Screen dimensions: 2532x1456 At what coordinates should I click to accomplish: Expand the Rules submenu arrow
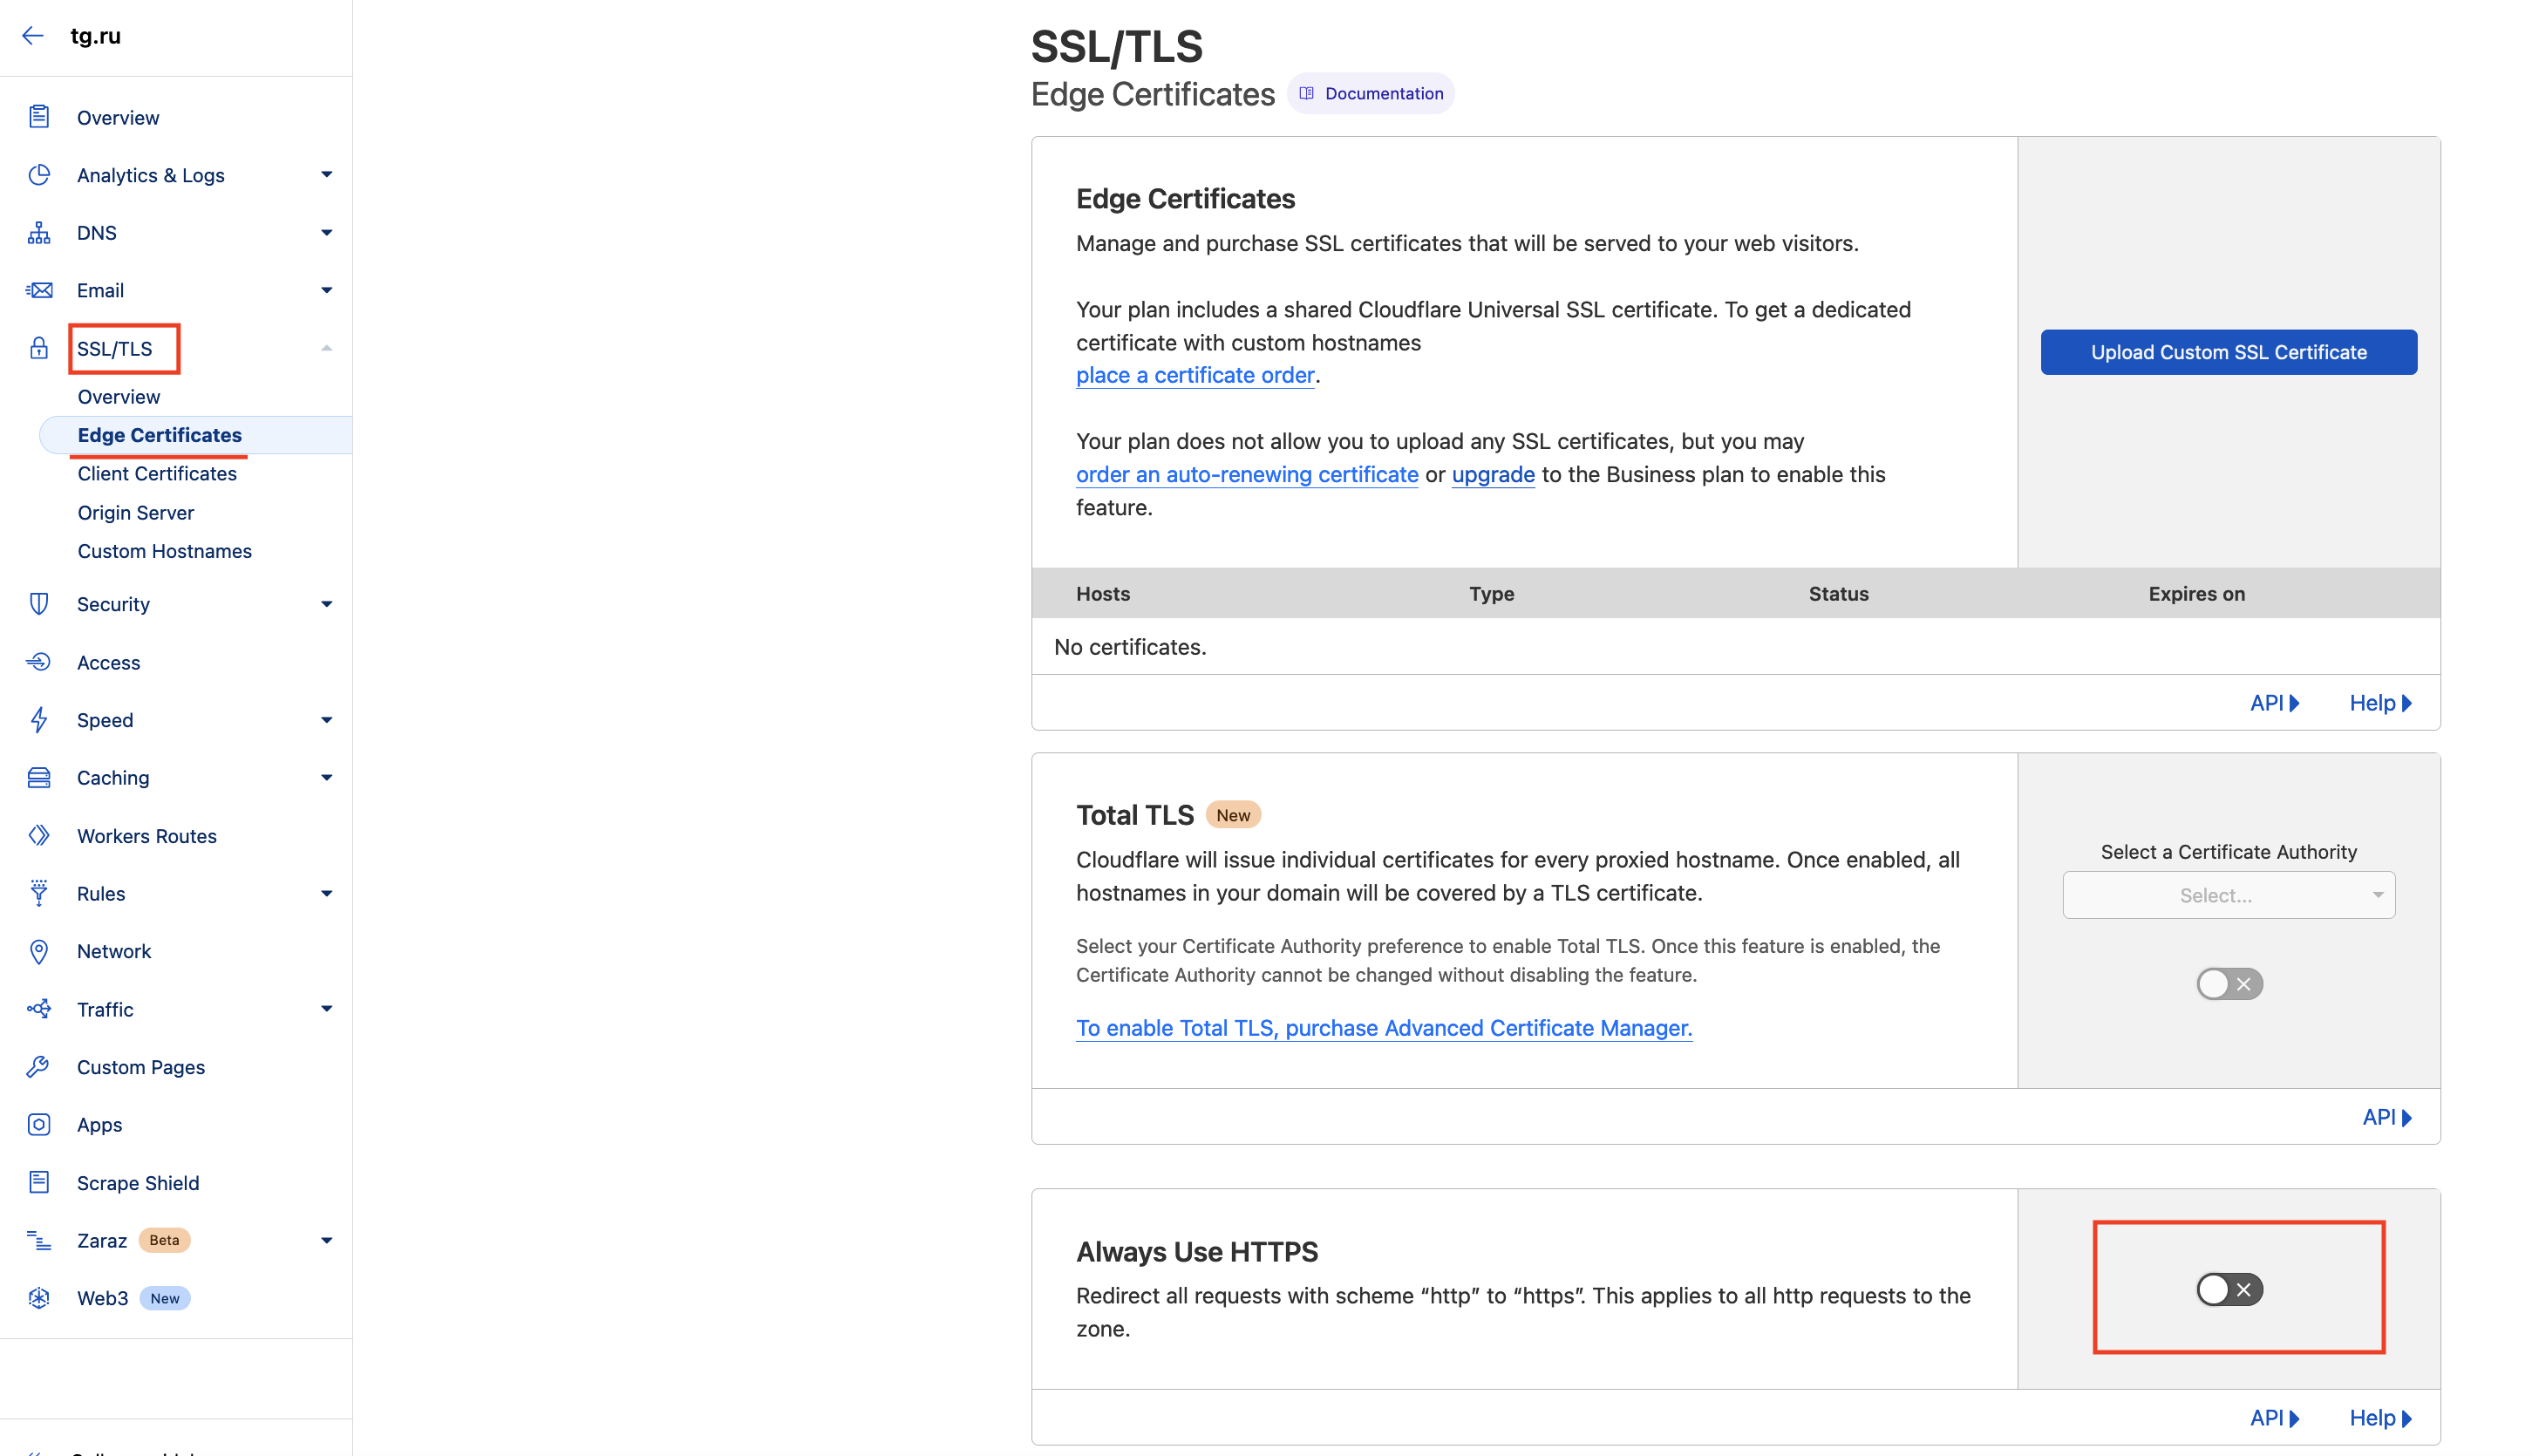pos(326,894)
